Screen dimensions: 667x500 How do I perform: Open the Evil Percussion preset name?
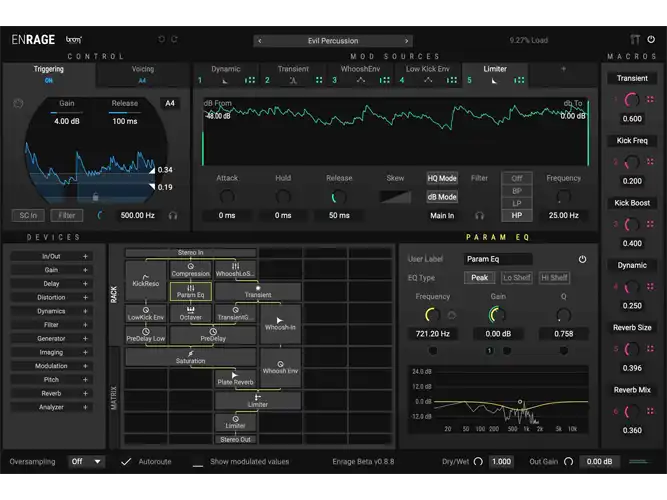(333, 41)
